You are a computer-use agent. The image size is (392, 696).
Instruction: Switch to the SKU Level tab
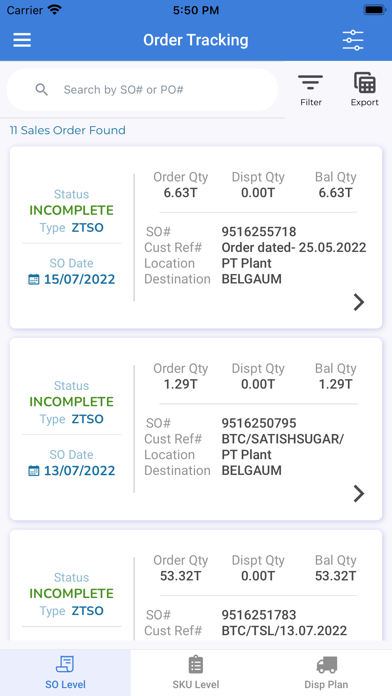196,673
